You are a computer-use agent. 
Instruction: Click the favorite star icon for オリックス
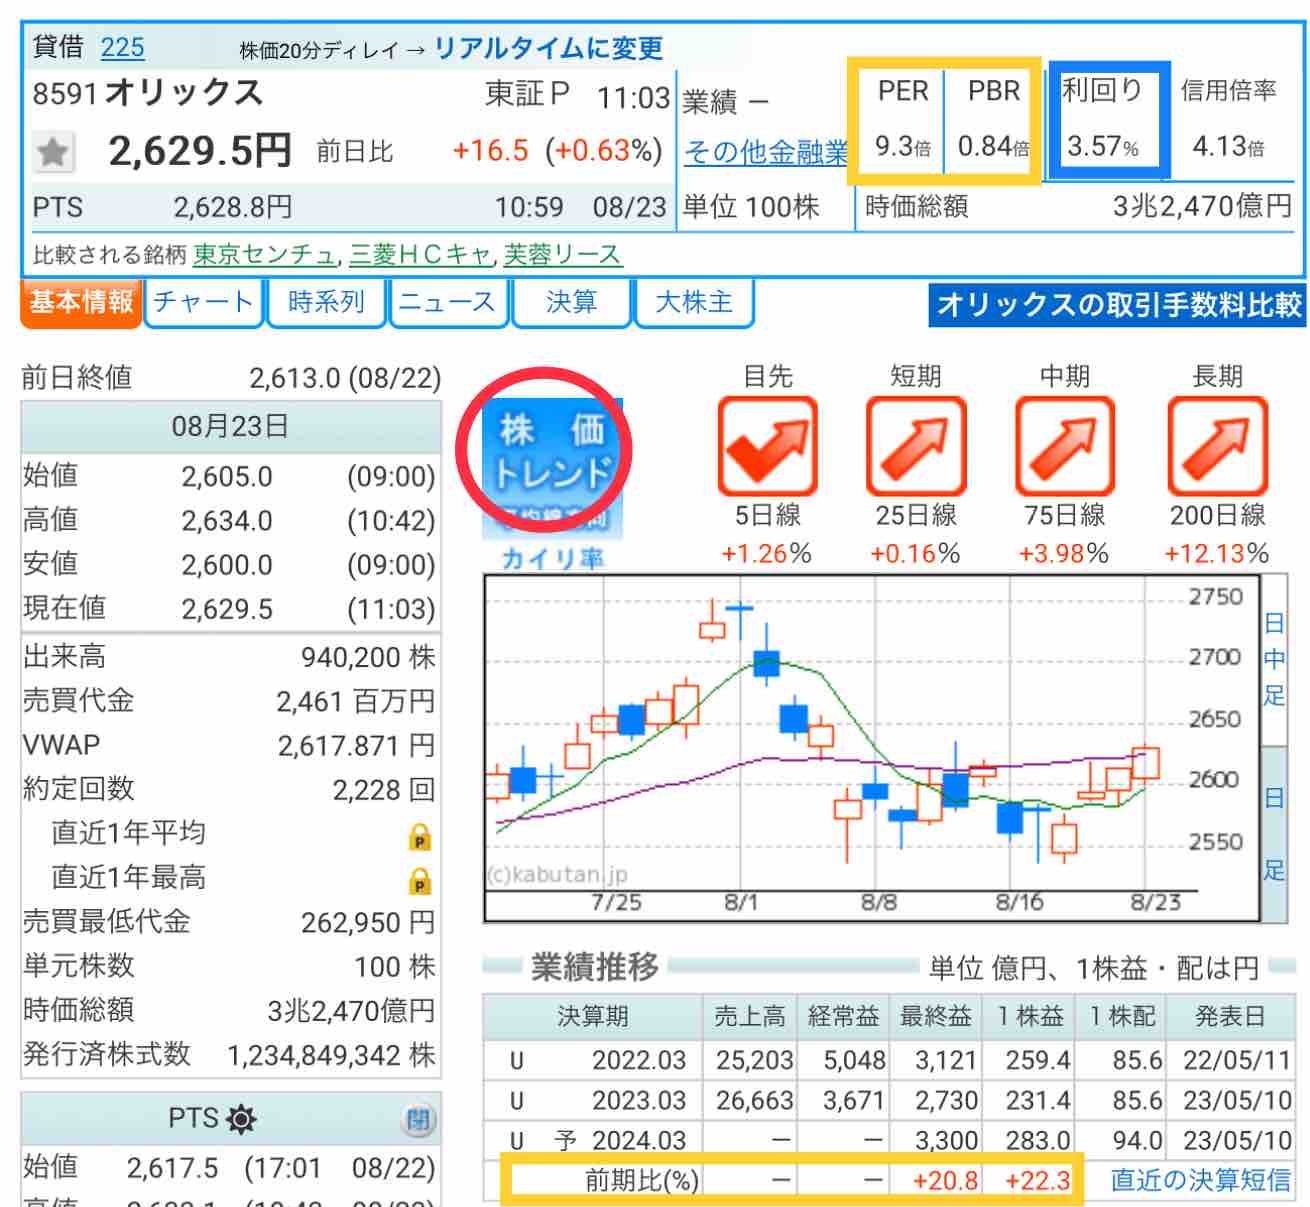53,152
